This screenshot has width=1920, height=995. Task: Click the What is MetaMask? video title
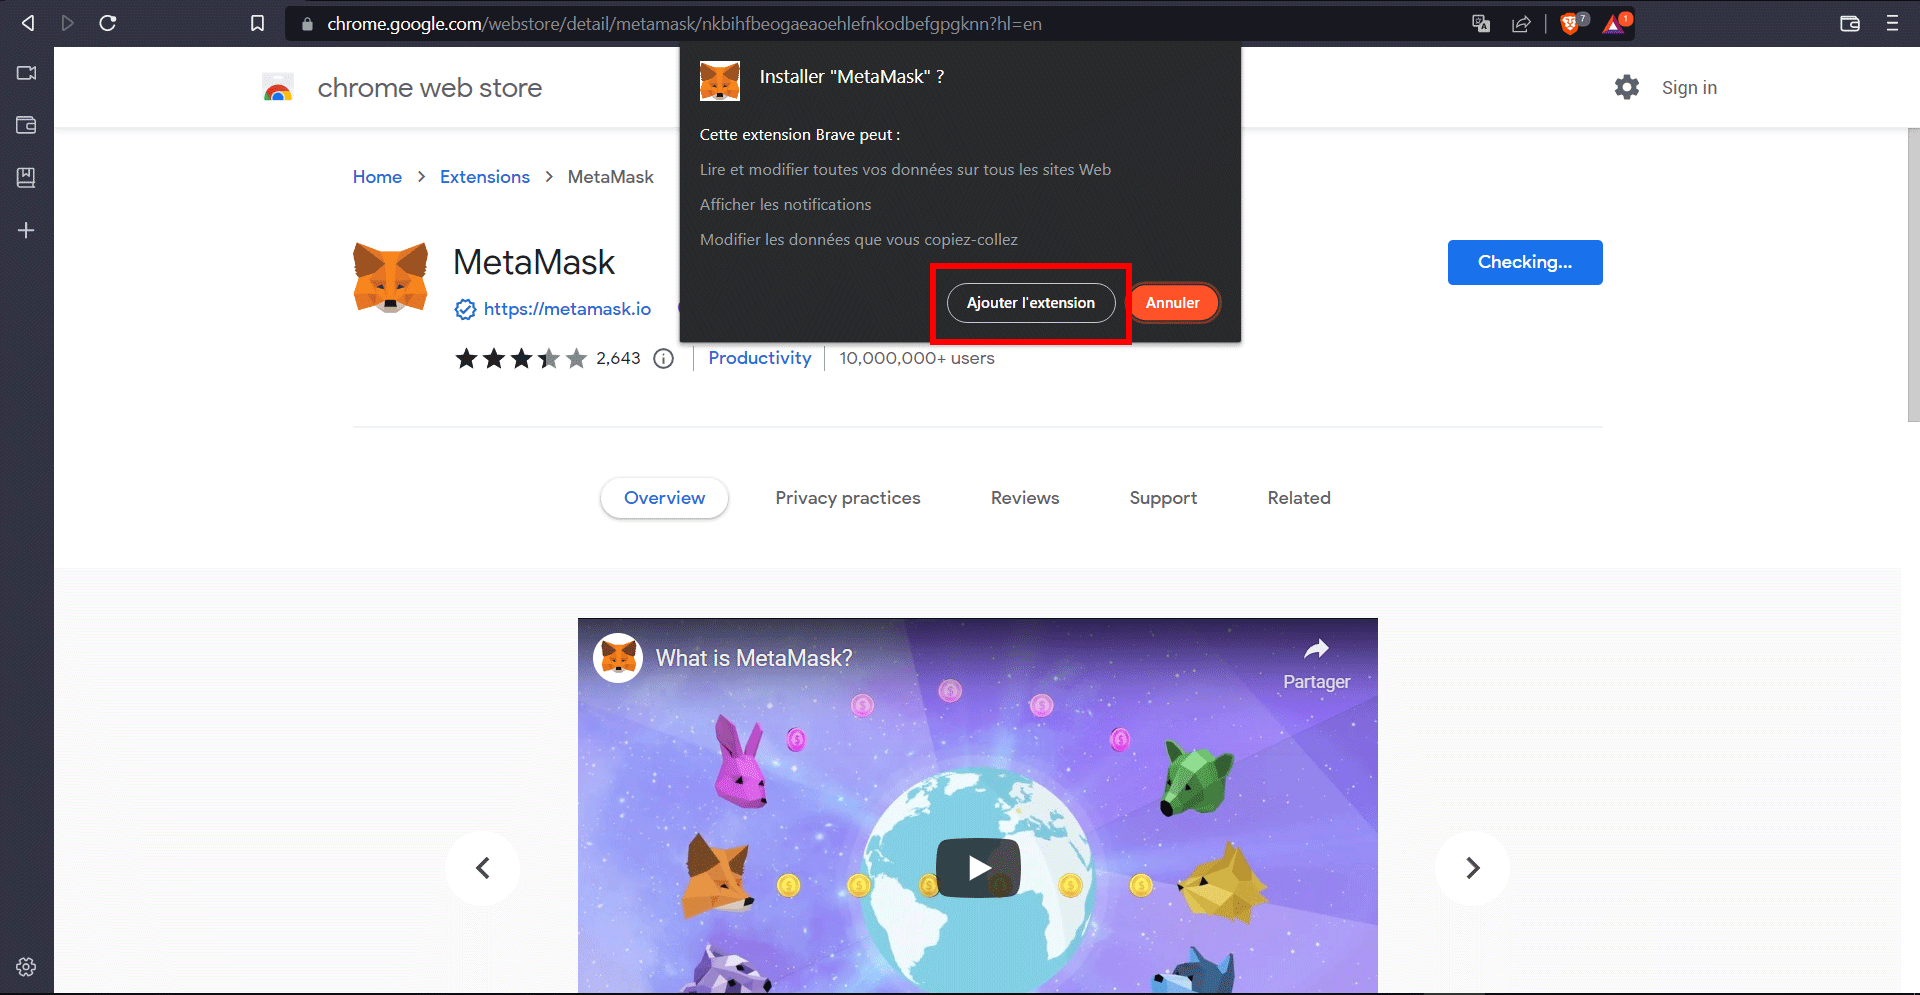pos(754,658)
